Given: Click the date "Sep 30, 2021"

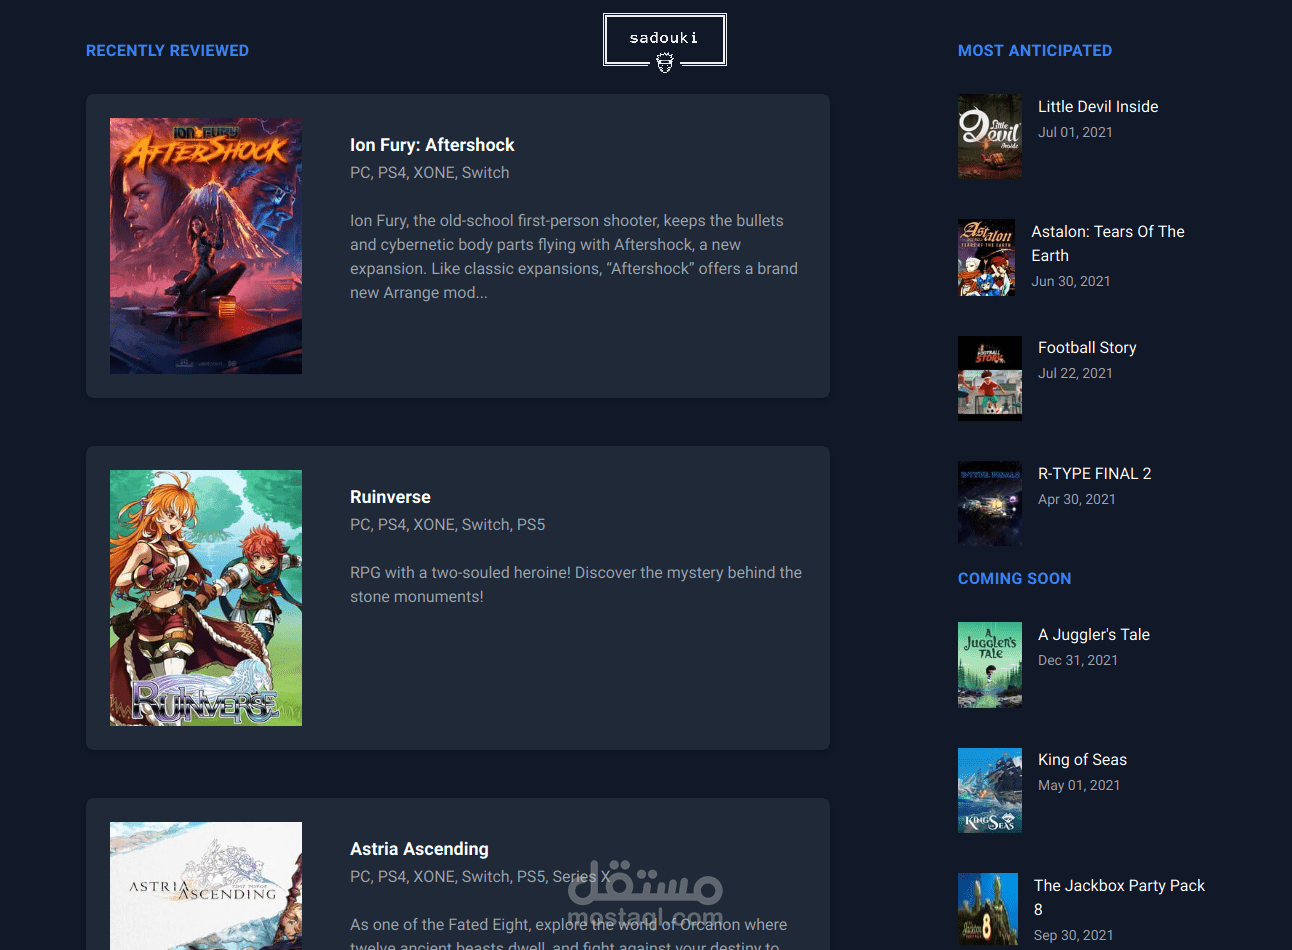Looking at the screenshot, I should [1074, 935].
